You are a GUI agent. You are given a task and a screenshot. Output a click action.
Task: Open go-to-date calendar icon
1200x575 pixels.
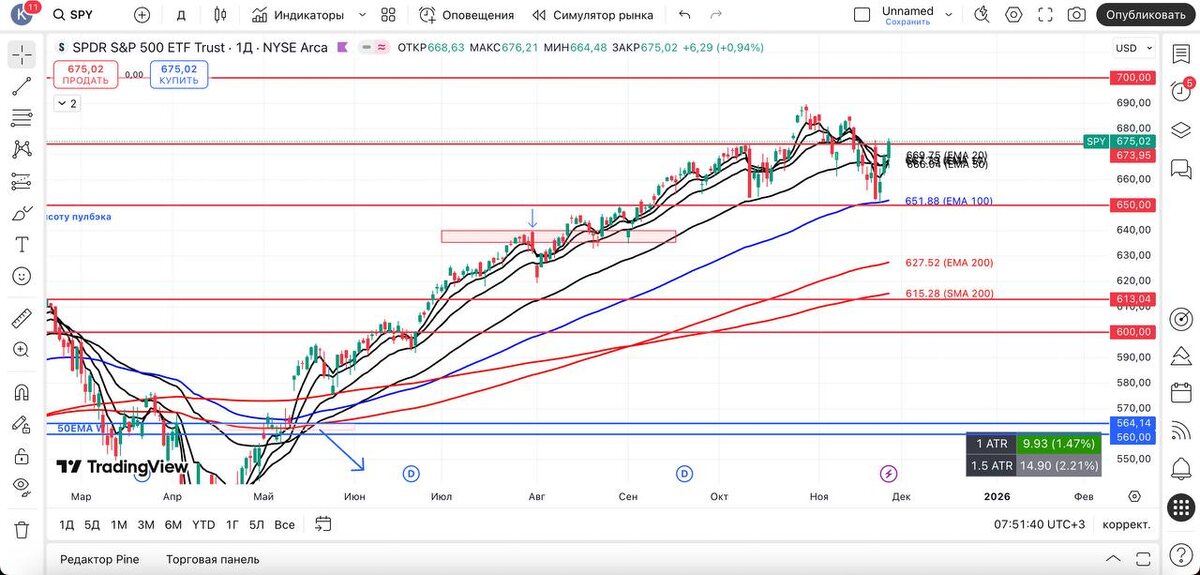pyautogui.click(x=322, y=523)
